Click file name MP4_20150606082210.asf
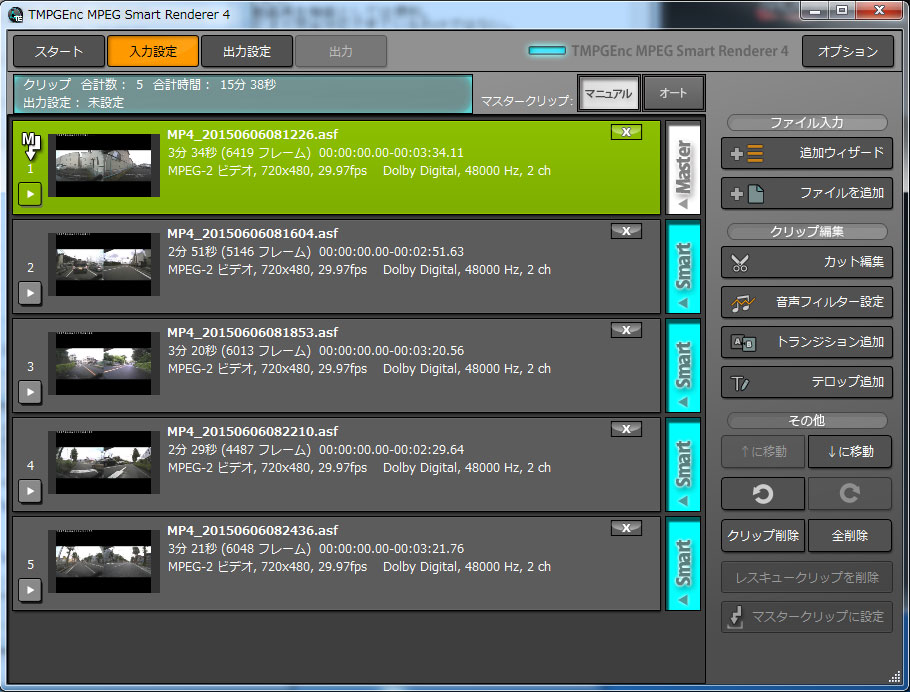910x692 pixels. pos(252,431)
